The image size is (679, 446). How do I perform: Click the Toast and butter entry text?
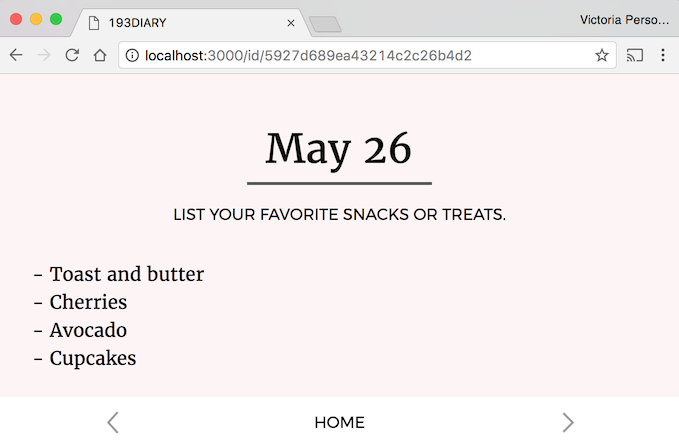pyautogui.click(x=126, y=274)
